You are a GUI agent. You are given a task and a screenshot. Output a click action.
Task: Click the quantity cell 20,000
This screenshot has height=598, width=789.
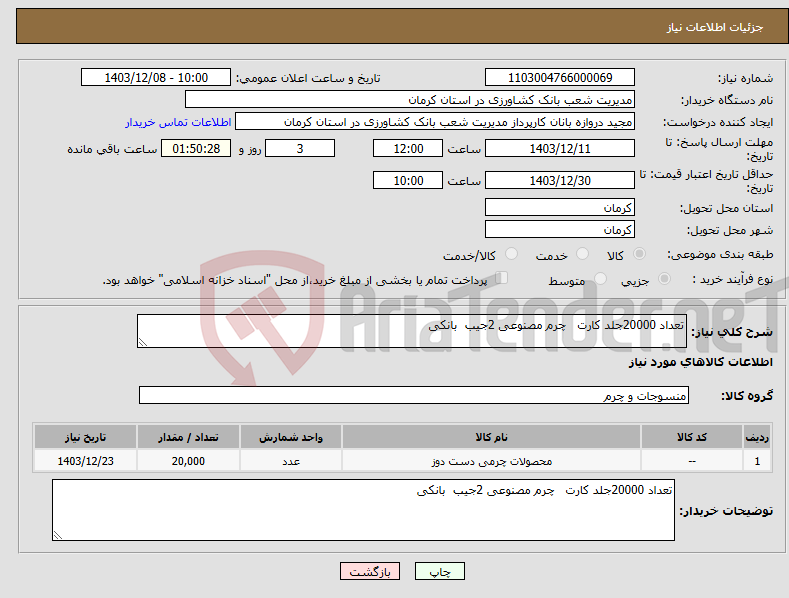188,461
